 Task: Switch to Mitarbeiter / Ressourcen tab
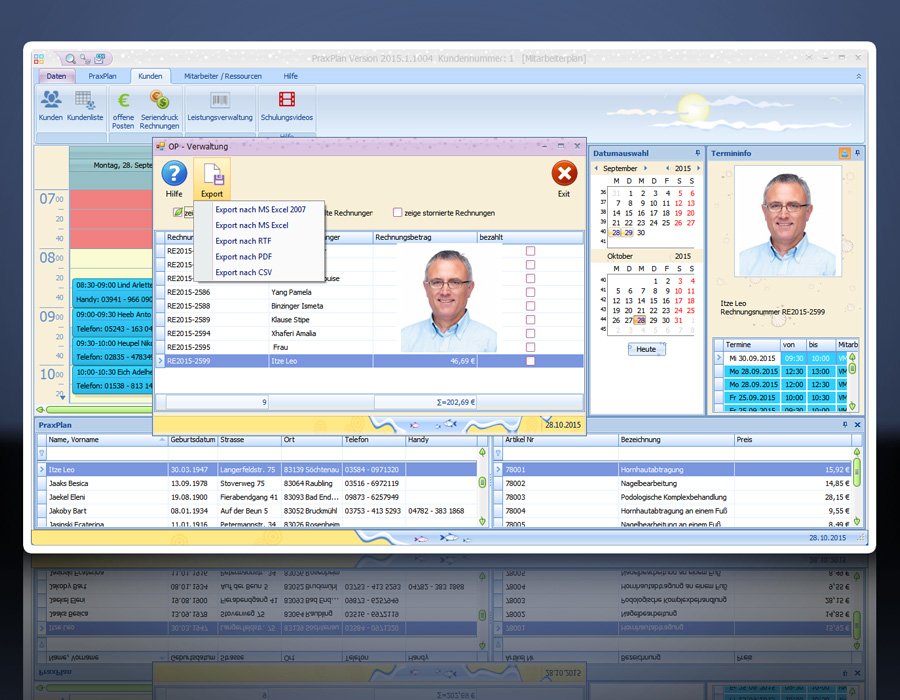(223, 76)
